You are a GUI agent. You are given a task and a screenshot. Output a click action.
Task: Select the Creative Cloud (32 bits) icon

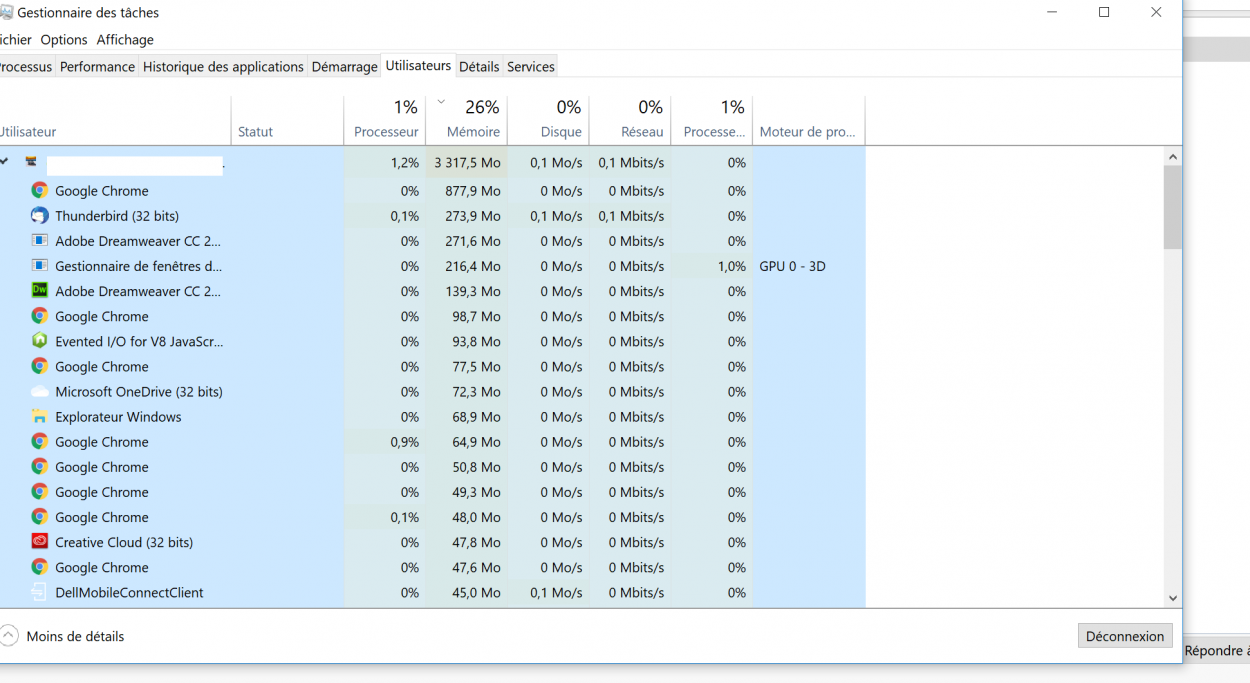pyautogui.click(x=40, y=541)
